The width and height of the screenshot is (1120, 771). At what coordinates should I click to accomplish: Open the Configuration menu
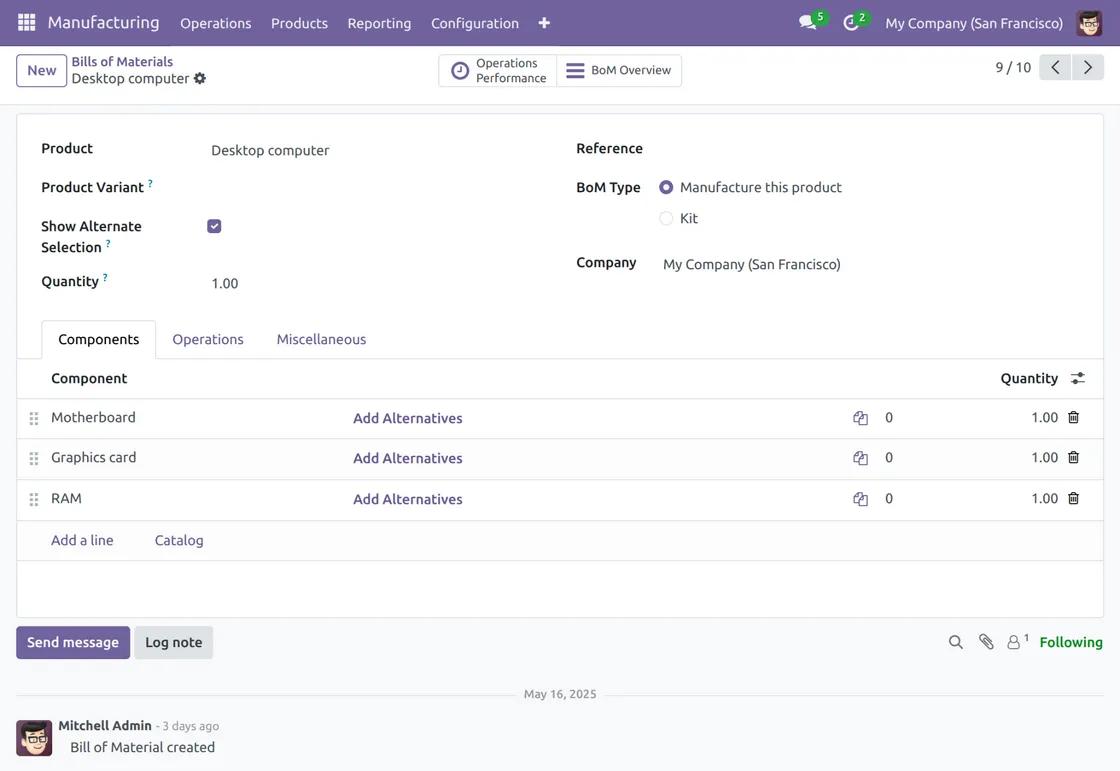[x=474, y=23]
